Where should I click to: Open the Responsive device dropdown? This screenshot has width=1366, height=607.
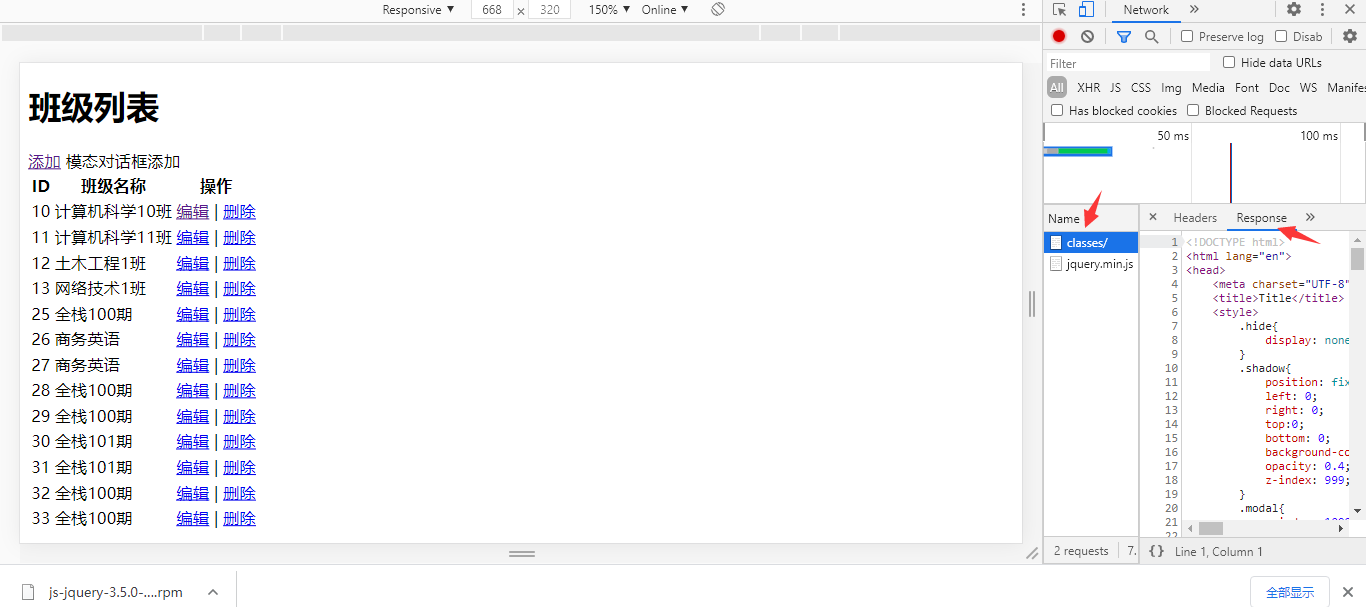(418, 10)
